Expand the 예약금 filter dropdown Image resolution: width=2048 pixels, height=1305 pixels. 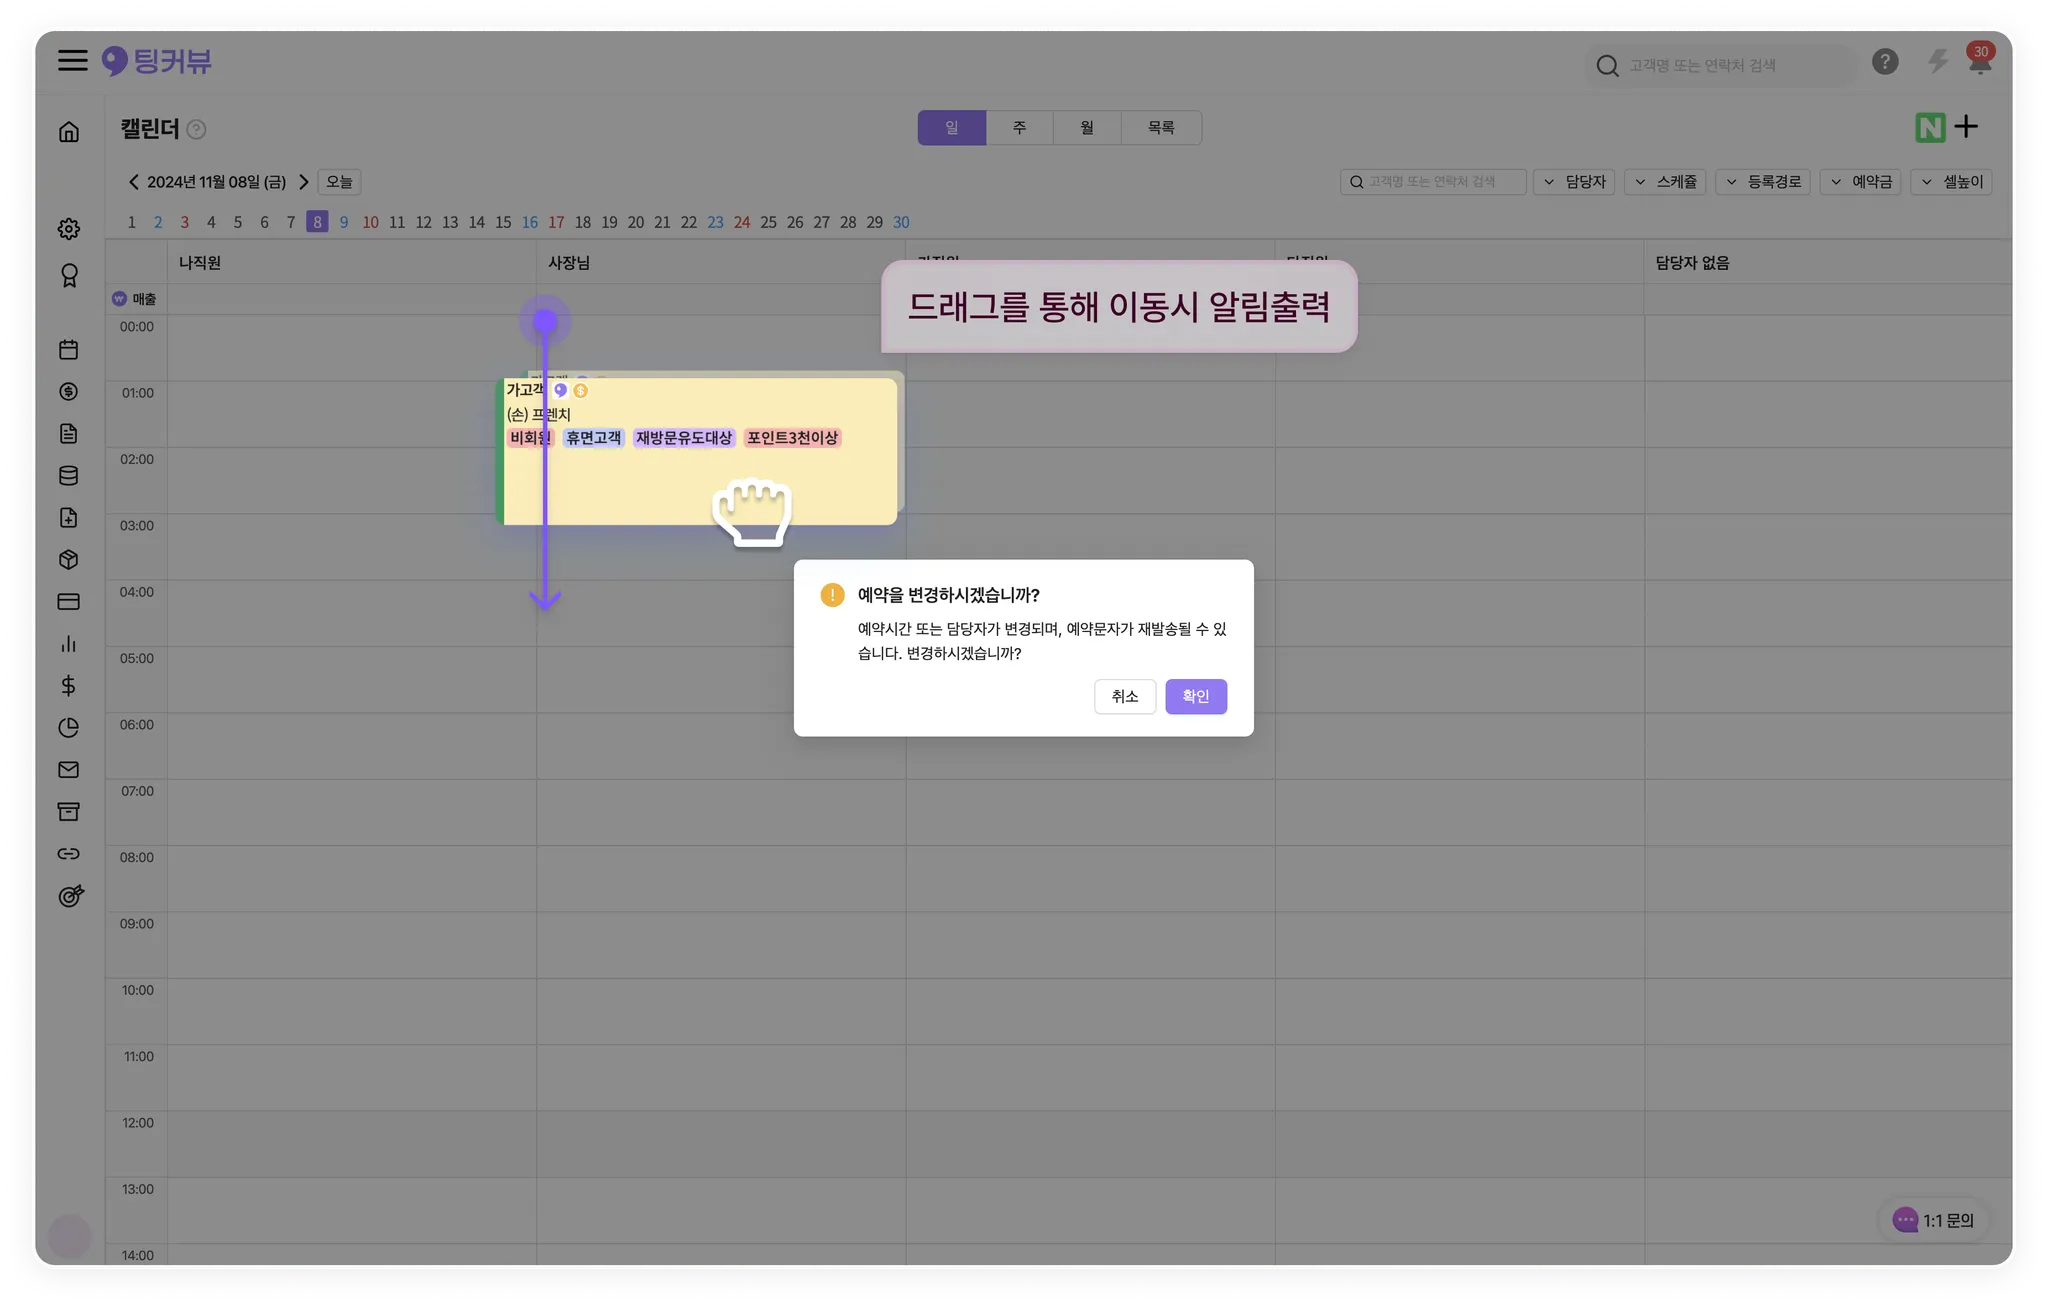pos(1860,182)
